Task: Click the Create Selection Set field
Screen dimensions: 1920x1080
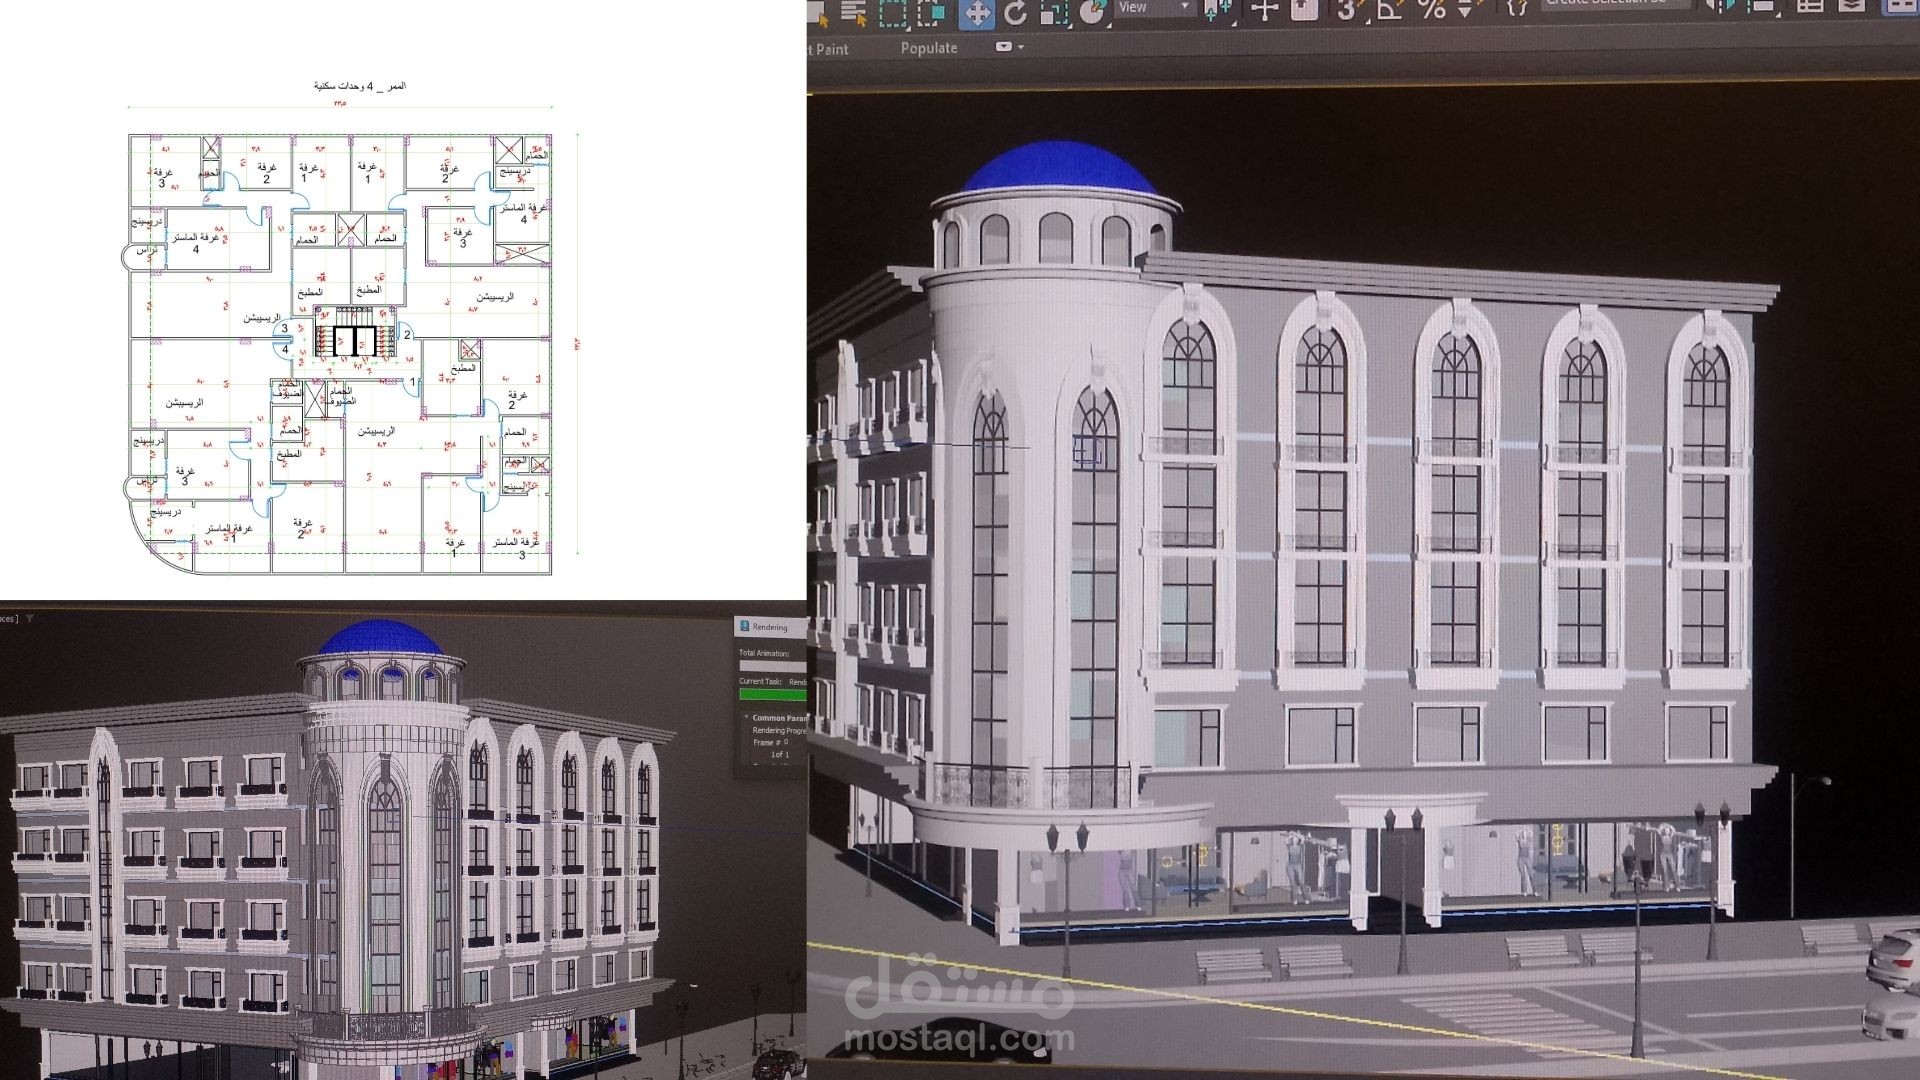Action: tap(1615, 5)
